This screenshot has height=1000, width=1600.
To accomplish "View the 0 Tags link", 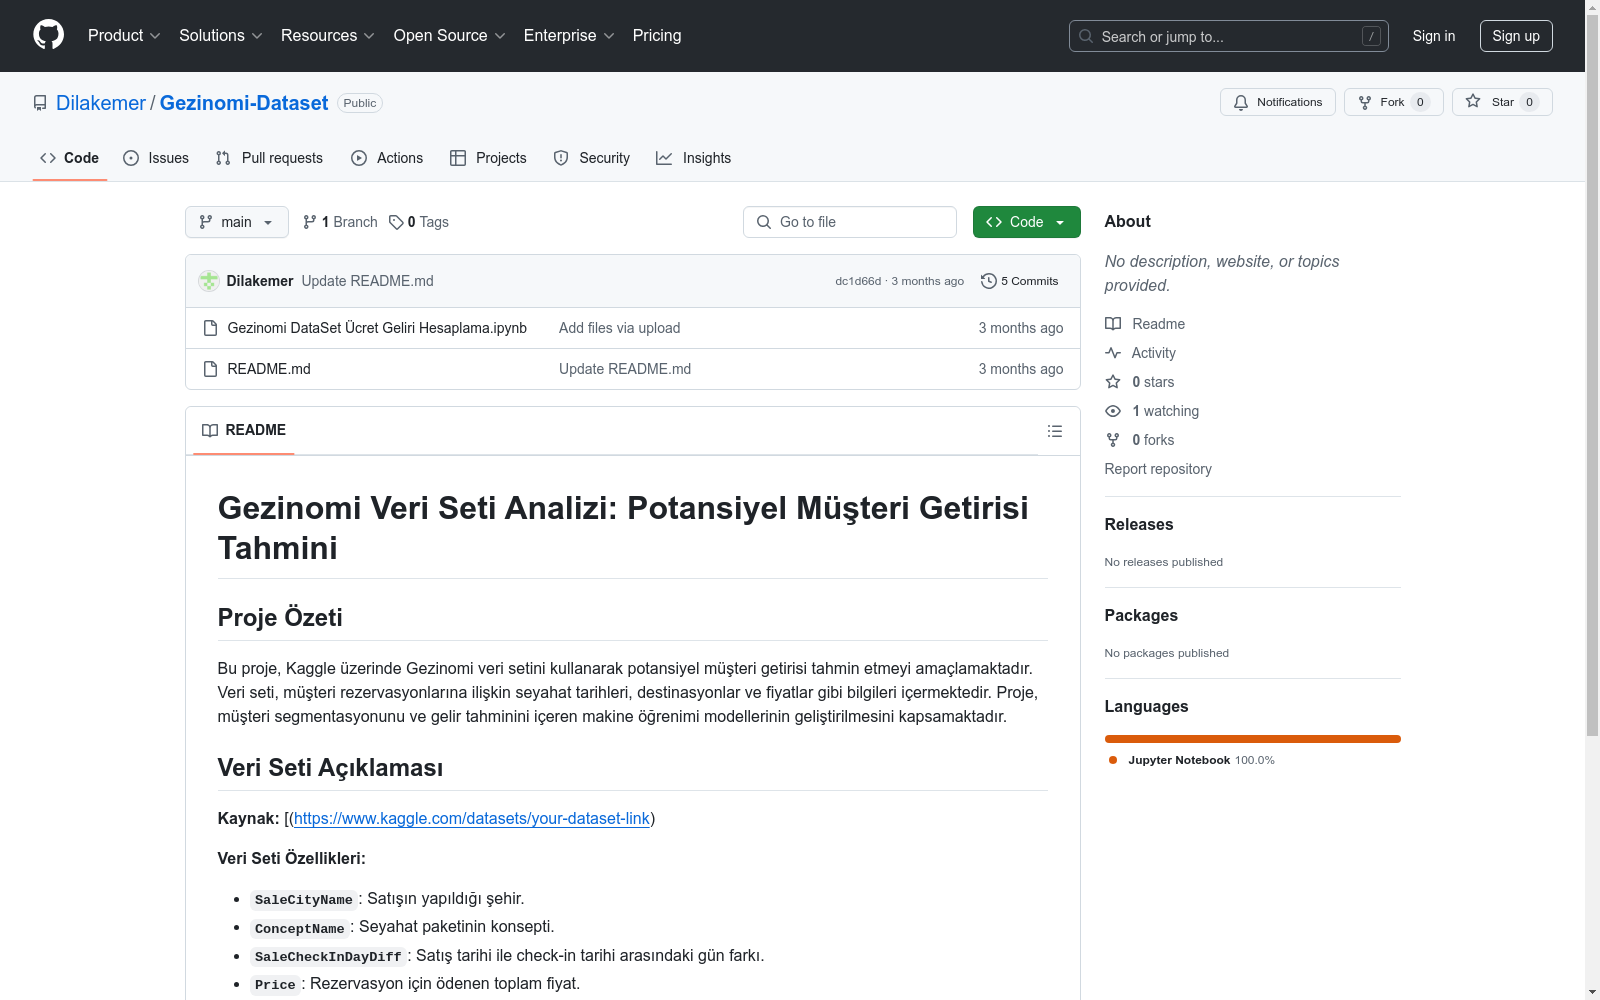I will coord(419,222).
